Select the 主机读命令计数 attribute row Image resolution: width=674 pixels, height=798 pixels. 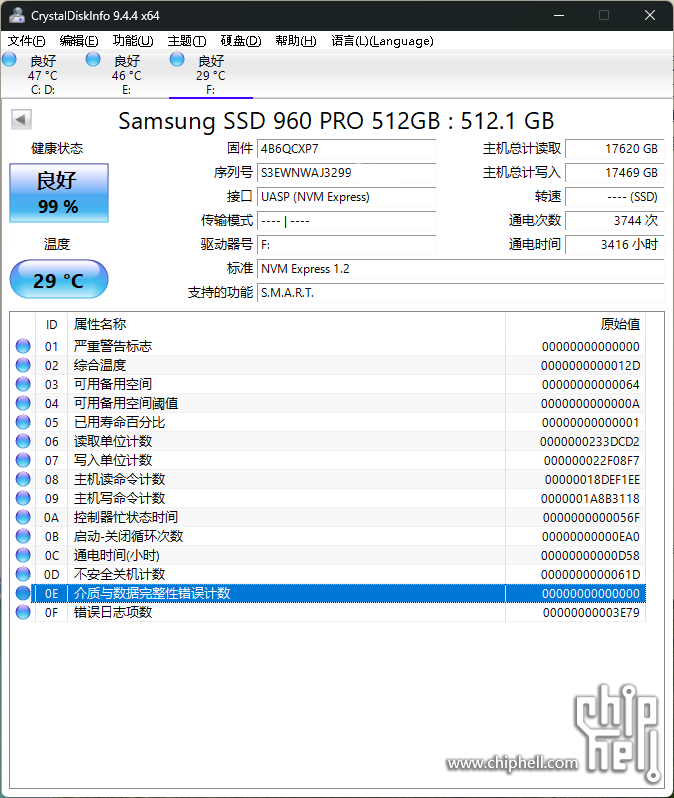tap(328, 479)
